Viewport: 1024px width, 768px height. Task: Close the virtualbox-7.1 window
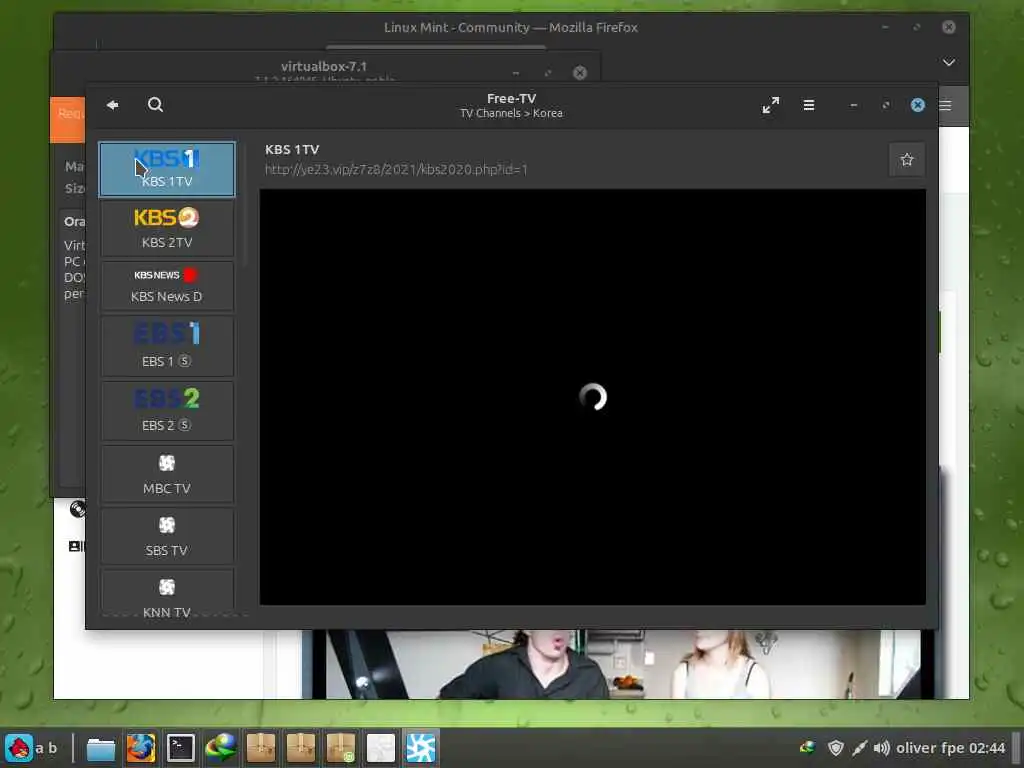(579, 72)
